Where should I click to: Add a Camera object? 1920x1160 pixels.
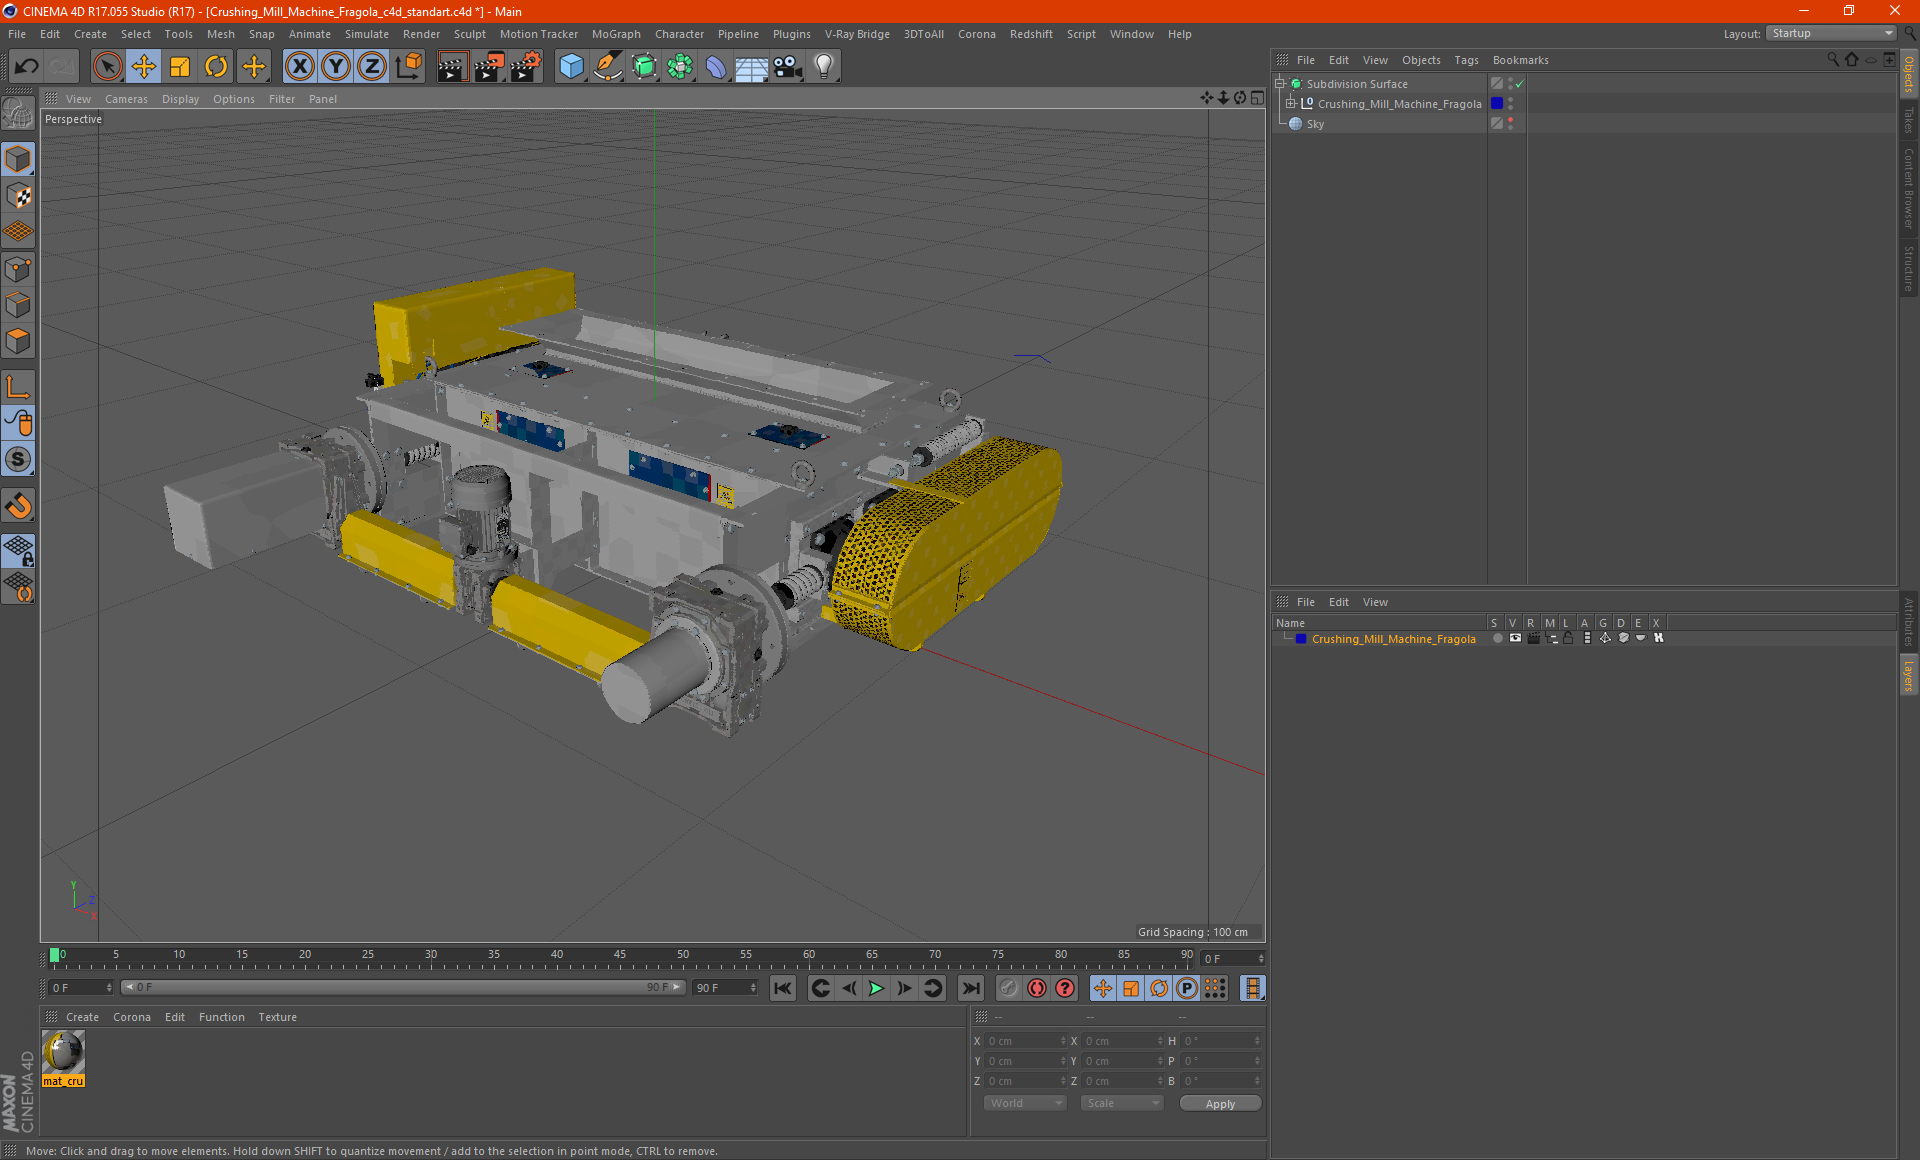(788, 67)
